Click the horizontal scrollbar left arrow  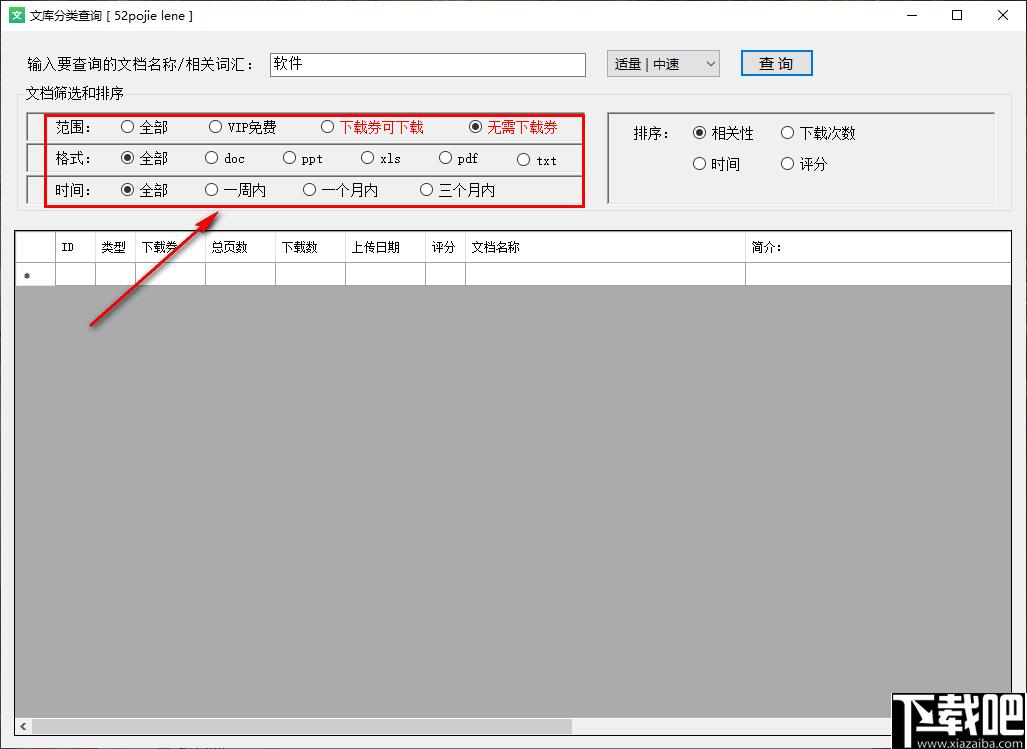point(24,726)
